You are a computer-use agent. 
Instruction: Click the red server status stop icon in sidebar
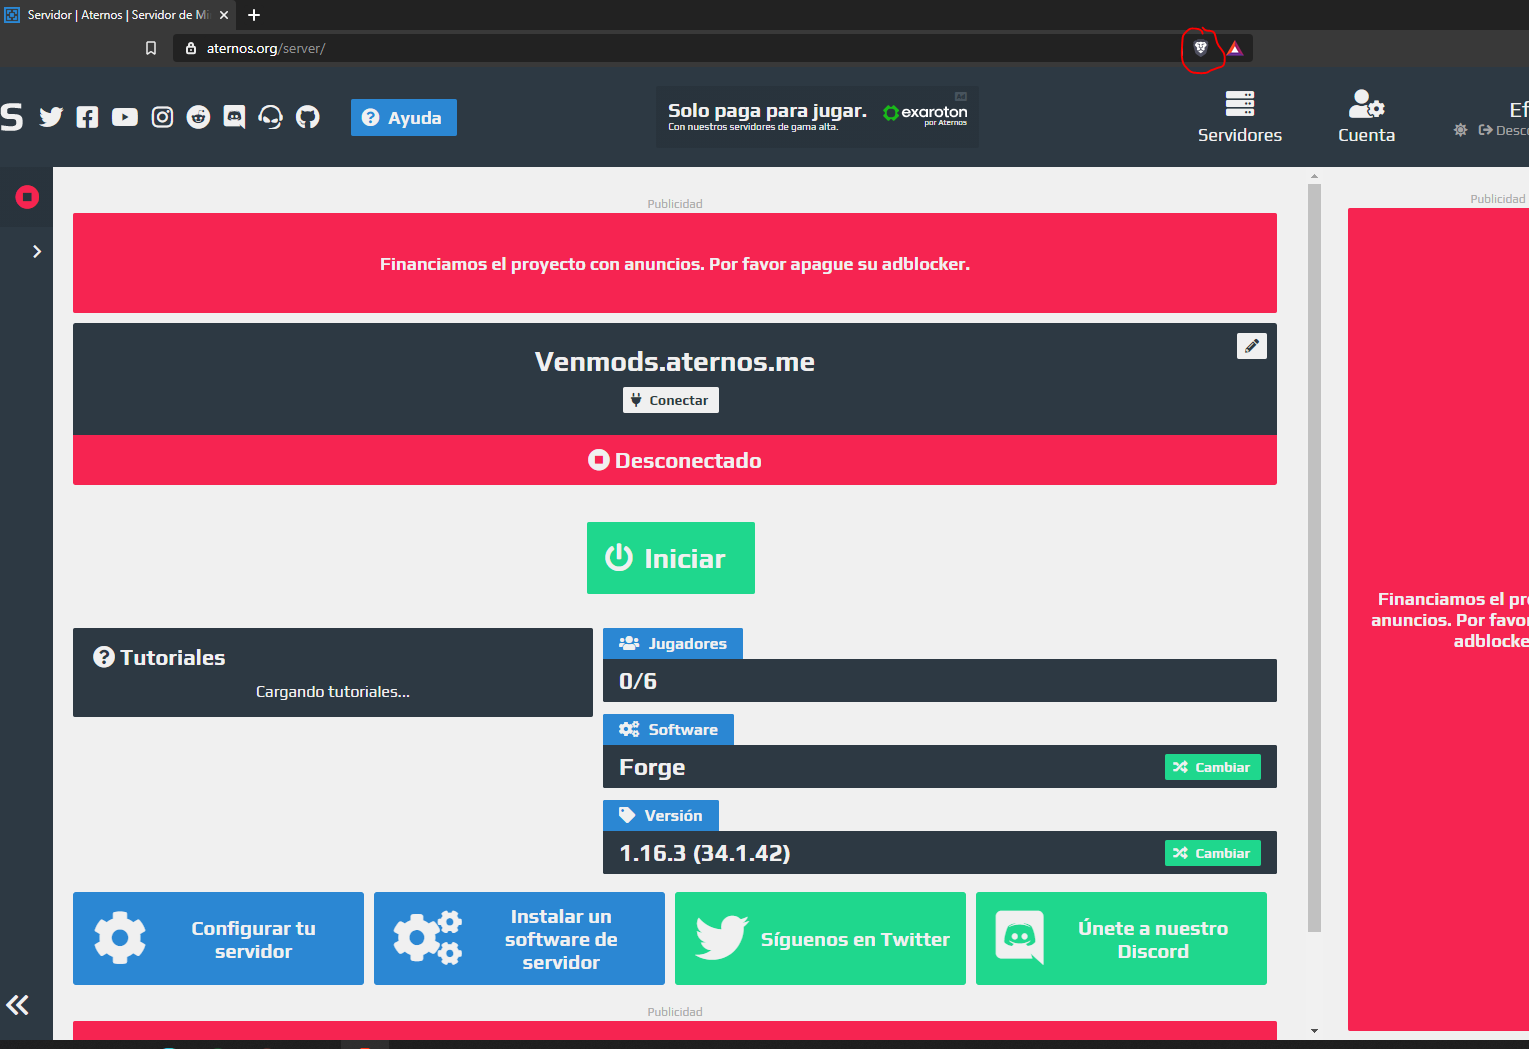pyautogui.click(x=27, y=197)
